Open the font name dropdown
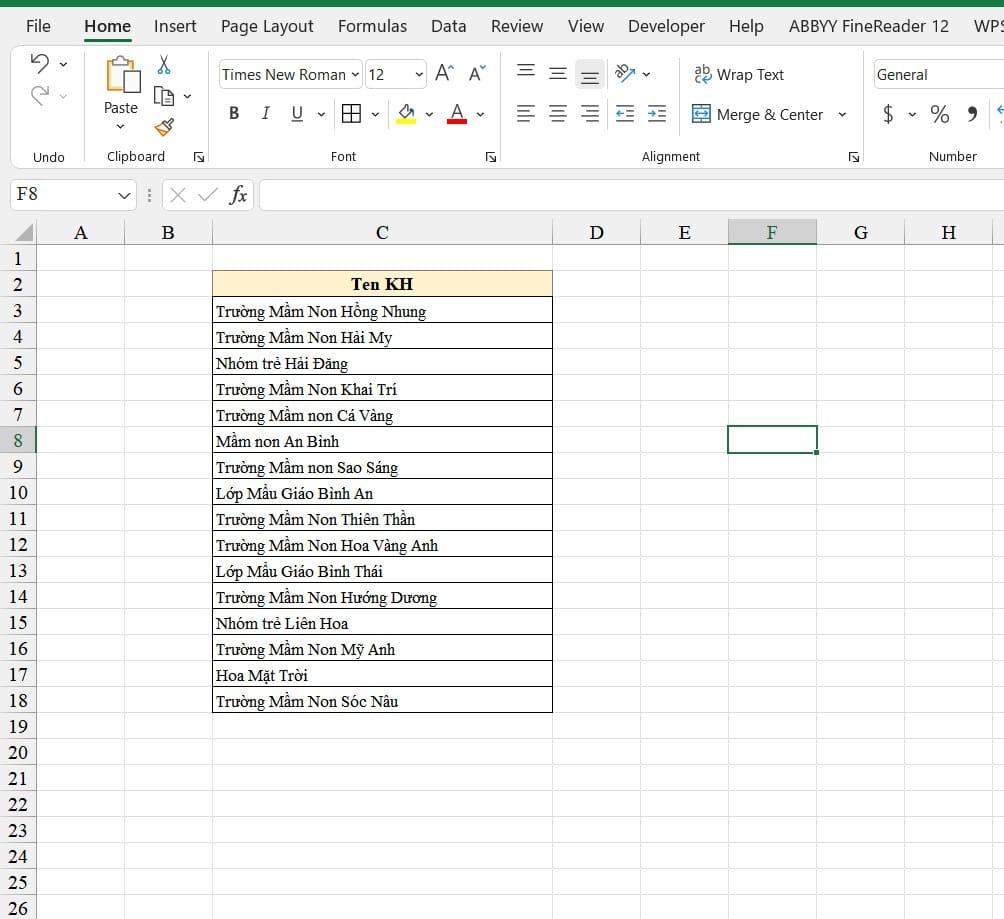This screenshot has height=919, width=1004. pyautogui.click(x=355, y=75)
